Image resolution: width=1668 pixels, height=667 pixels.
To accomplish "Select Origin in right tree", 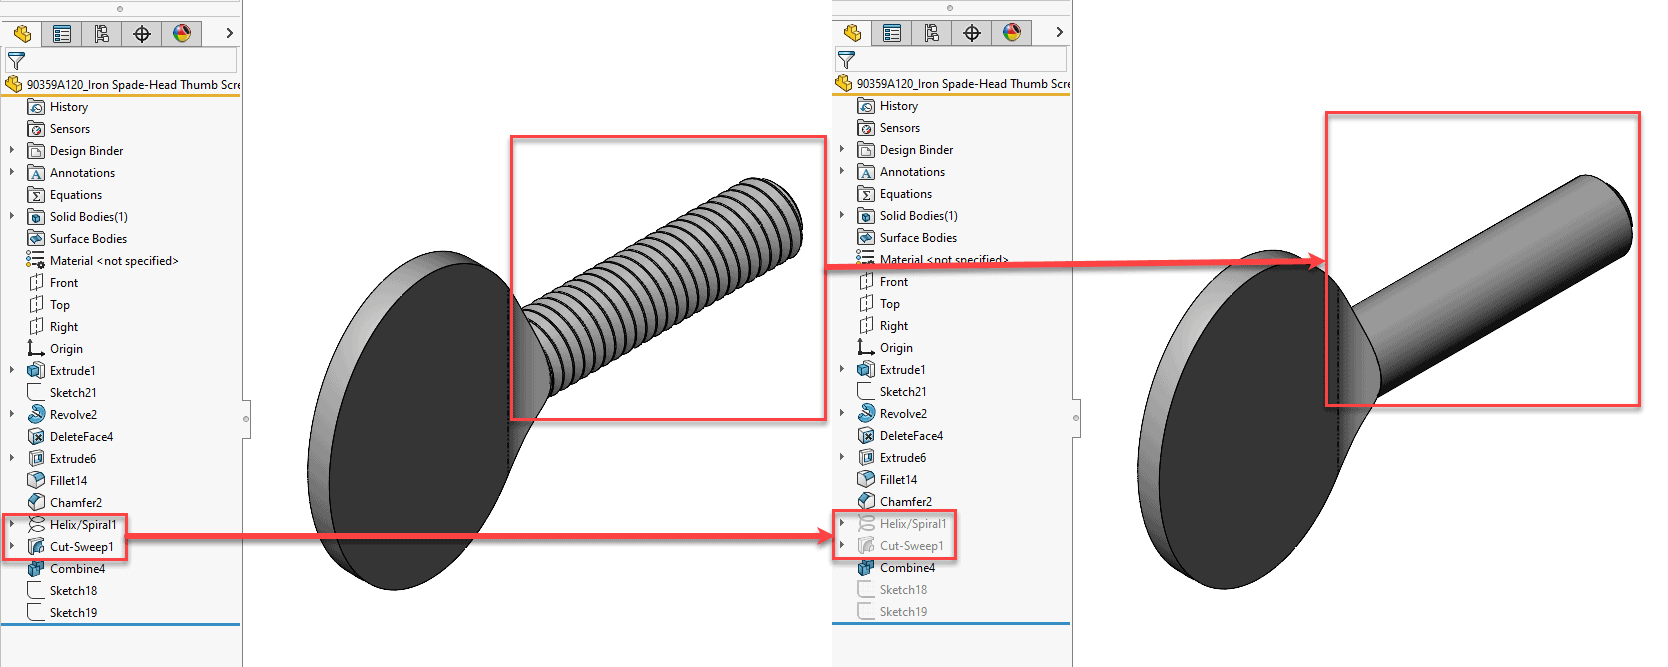I will [896, 348].
